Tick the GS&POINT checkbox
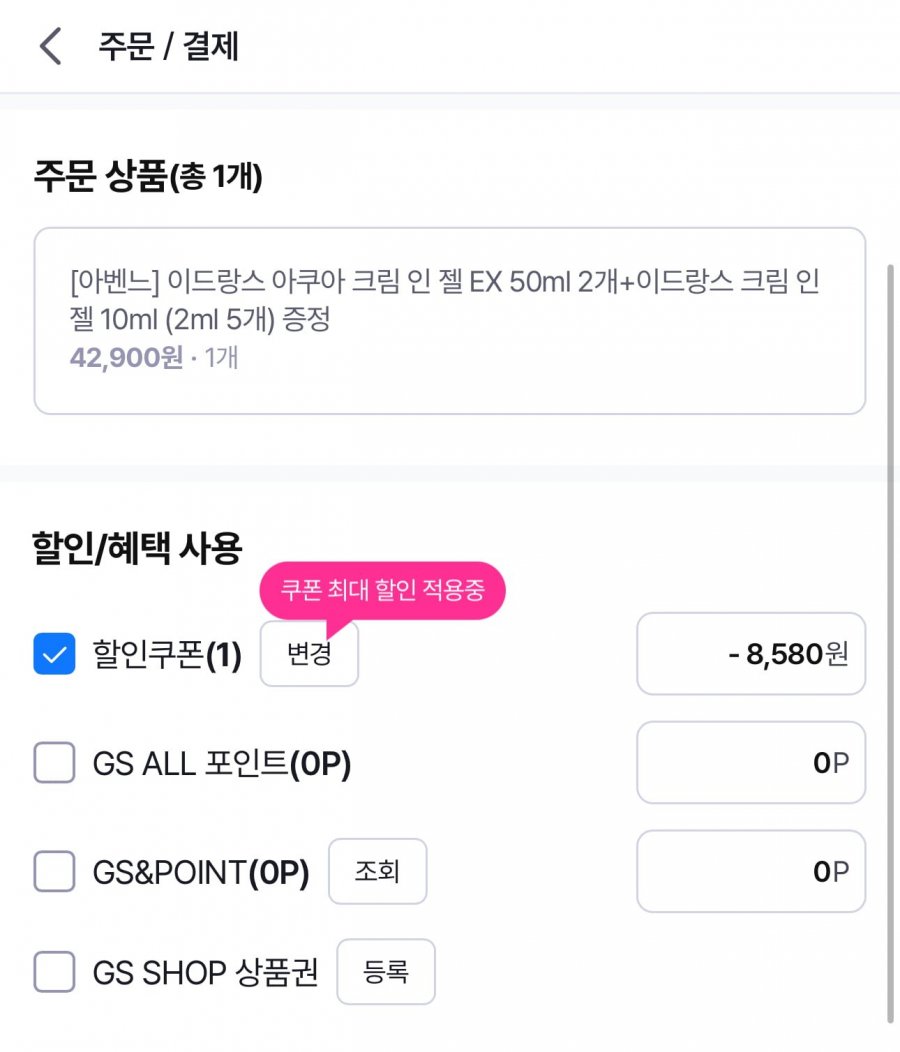Viewport: 900px width, 1052px height. (54, 873)
